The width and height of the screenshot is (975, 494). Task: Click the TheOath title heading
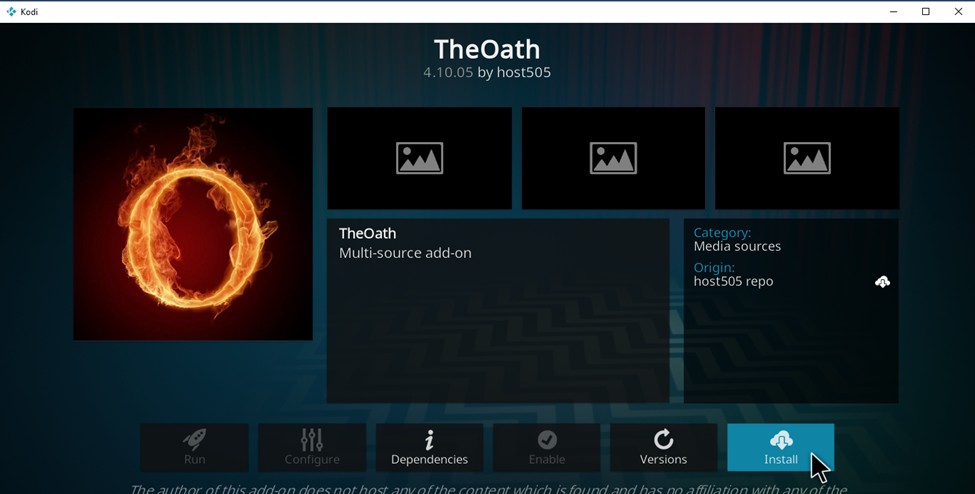487,49
